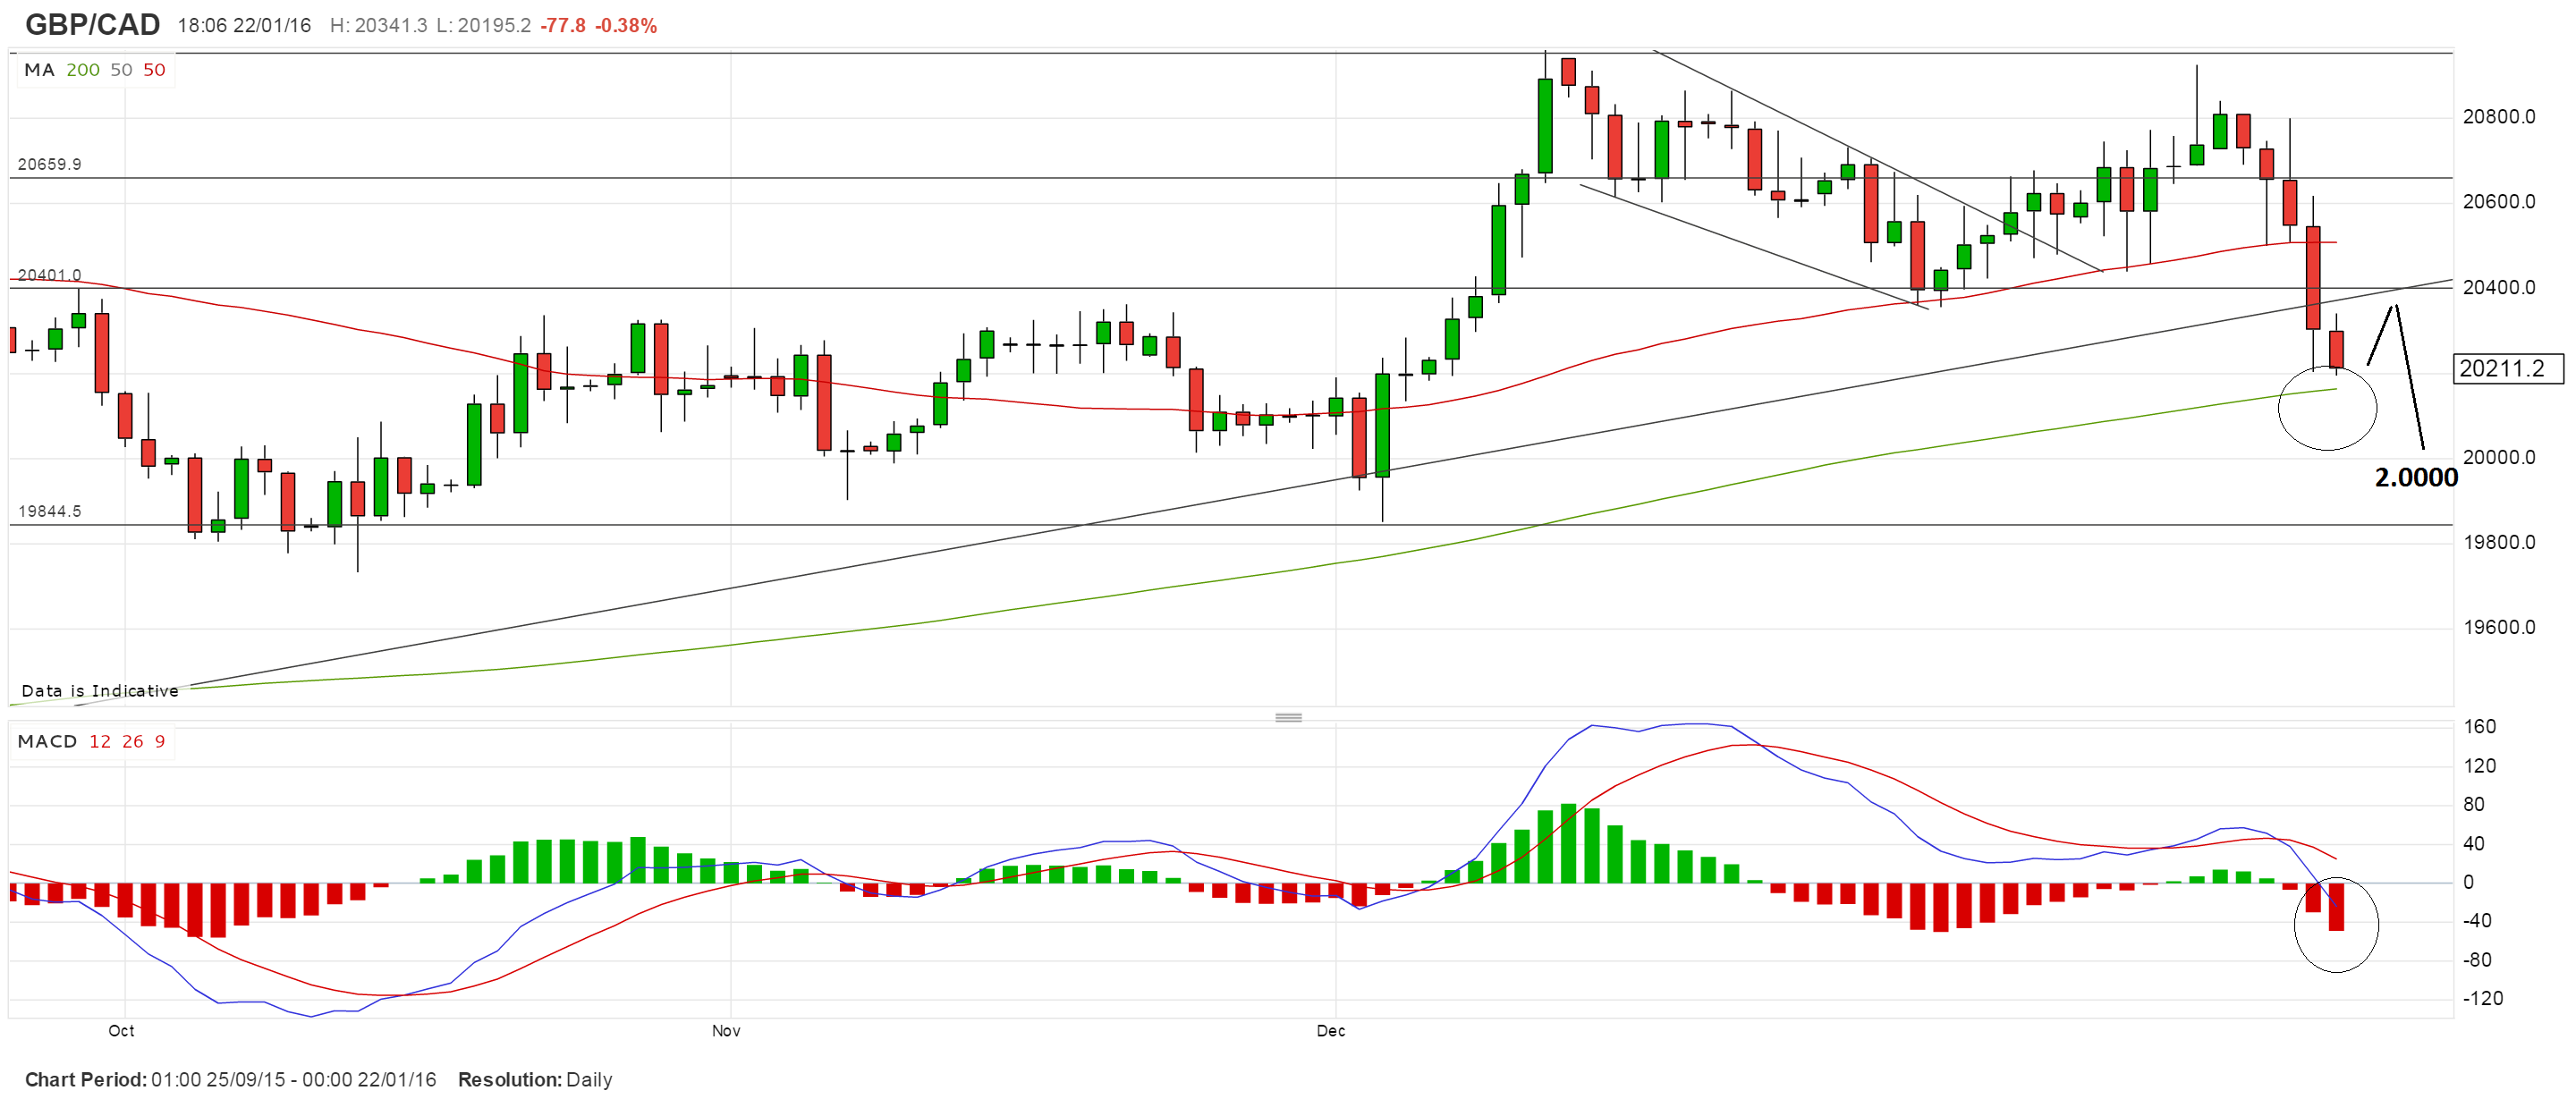Select the 20401.0 horizontal level label
Screen dimensions: 2576x1099
[x=49, y=275]
